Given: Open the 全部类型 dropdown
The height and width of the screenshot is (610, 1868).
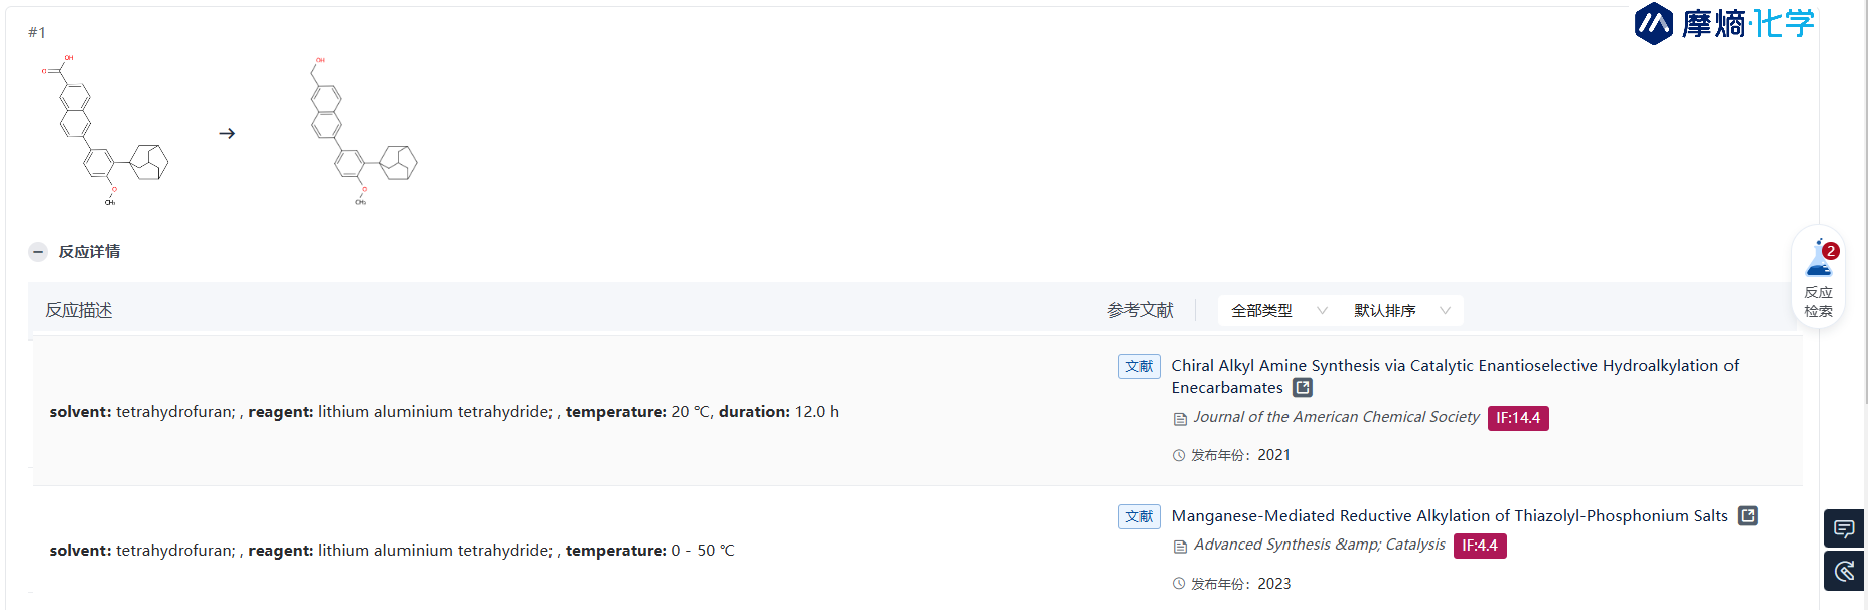Looking at the screenshot, I should click(1279, 311).
